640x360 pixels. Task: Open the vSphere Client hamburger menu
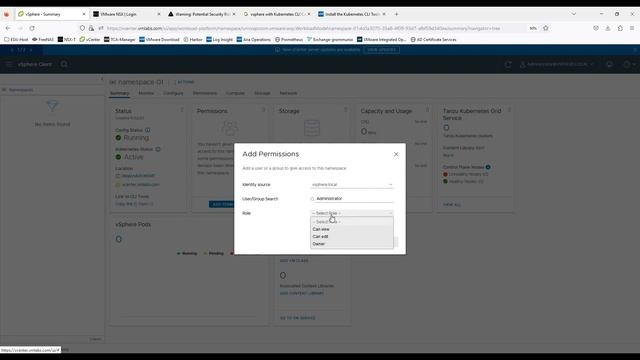point(9,64)
